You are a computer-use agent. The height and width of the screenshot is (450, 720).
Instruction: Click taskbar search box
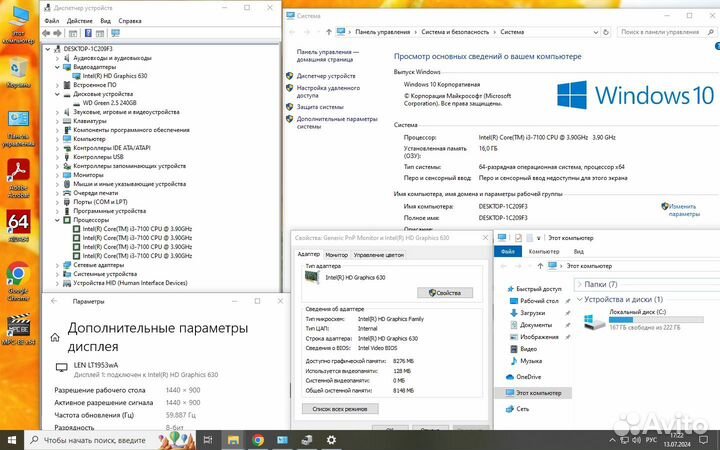pos(110,440)
